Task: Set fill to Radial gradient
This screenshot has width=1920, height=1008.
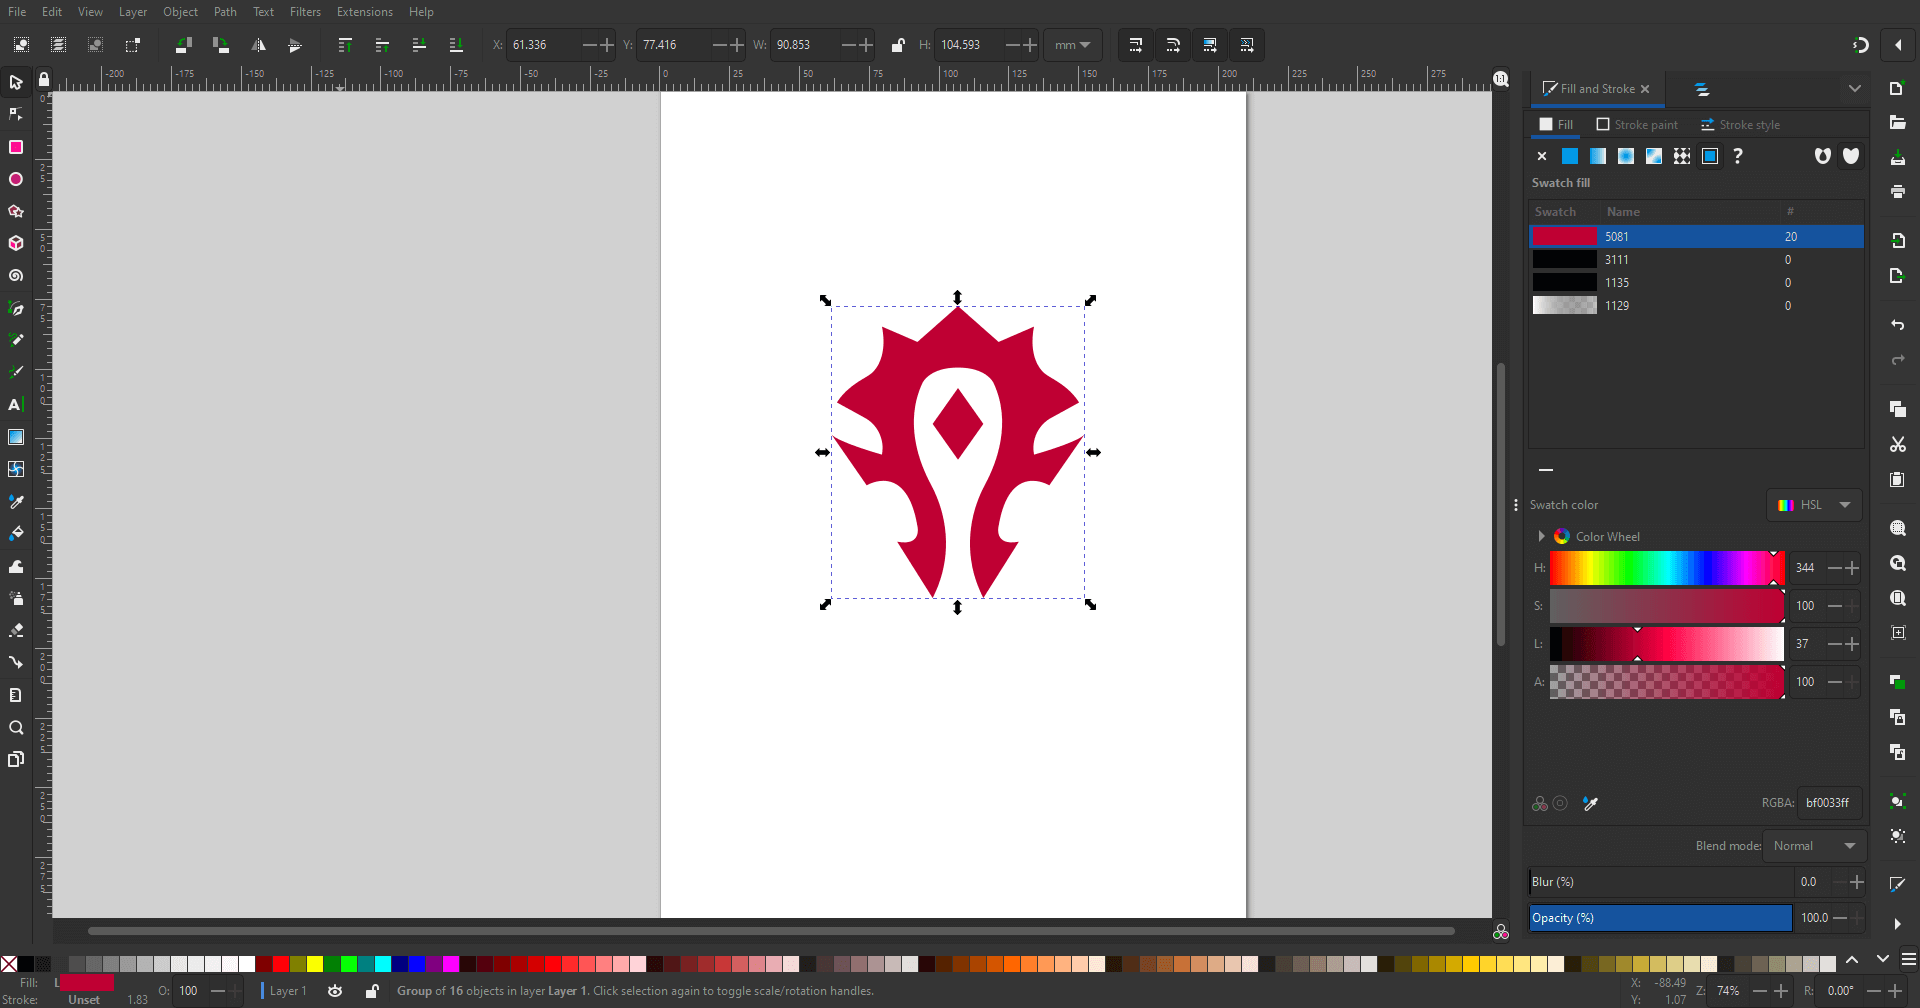Action: click(1626, 156)
